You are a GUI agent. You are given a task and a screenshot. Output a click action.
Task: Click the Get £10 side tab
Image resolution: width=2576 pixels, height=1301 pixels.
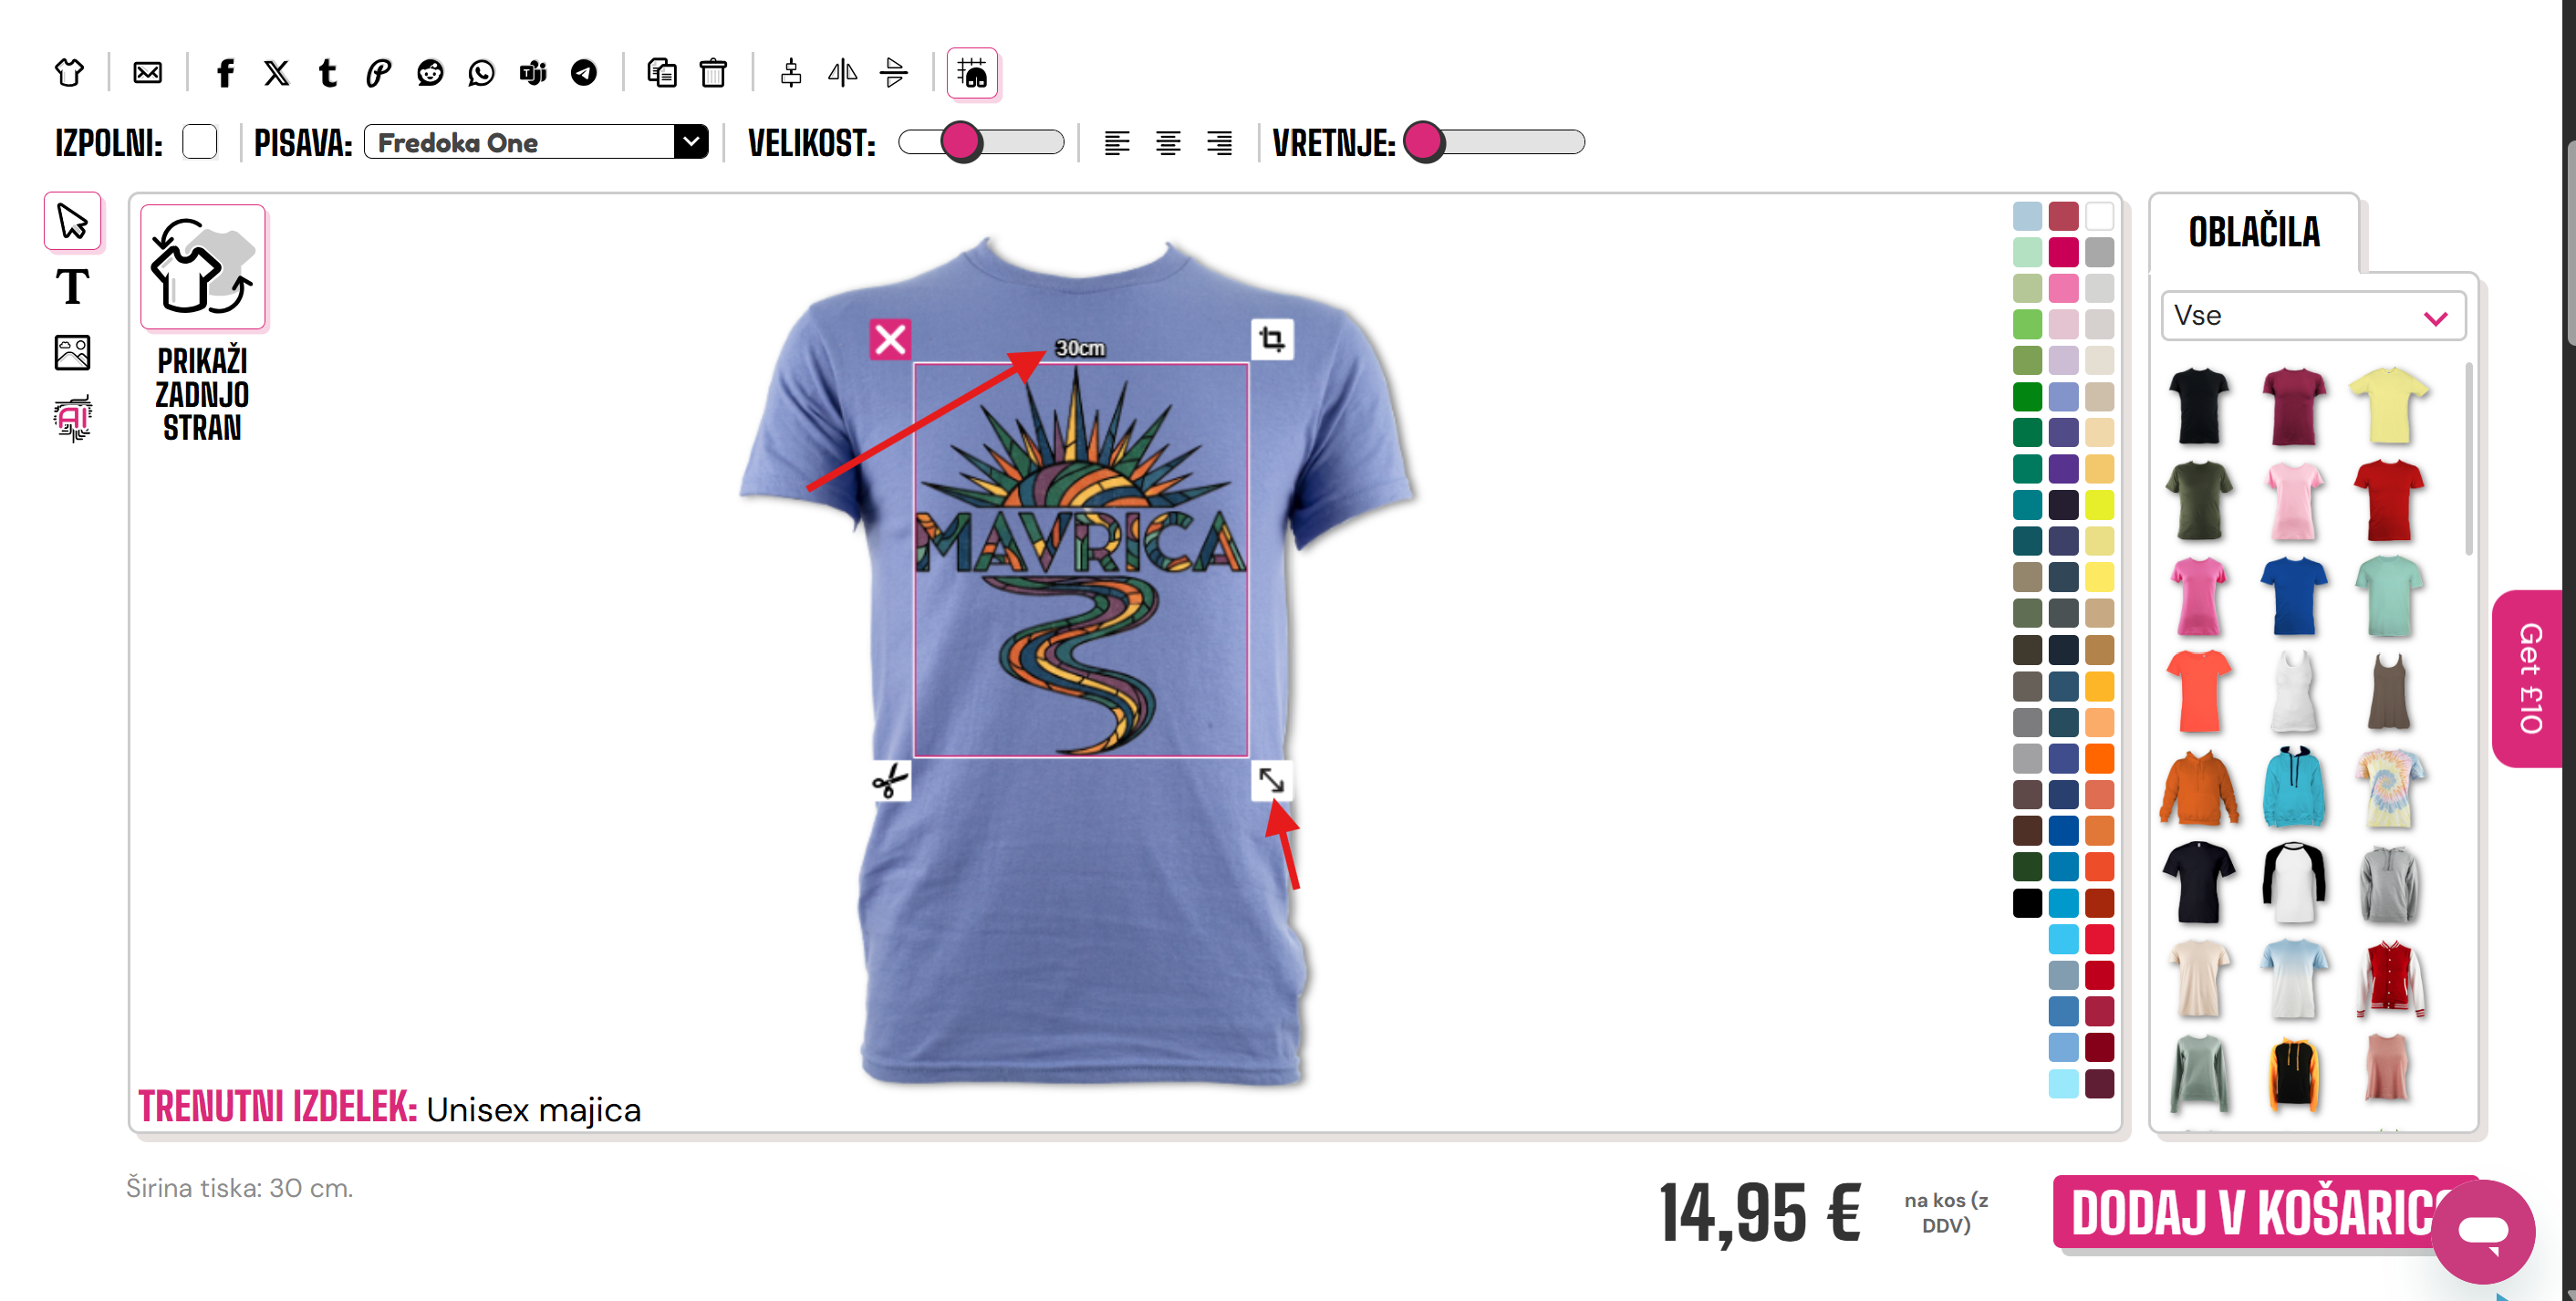tap(2528, 678)
